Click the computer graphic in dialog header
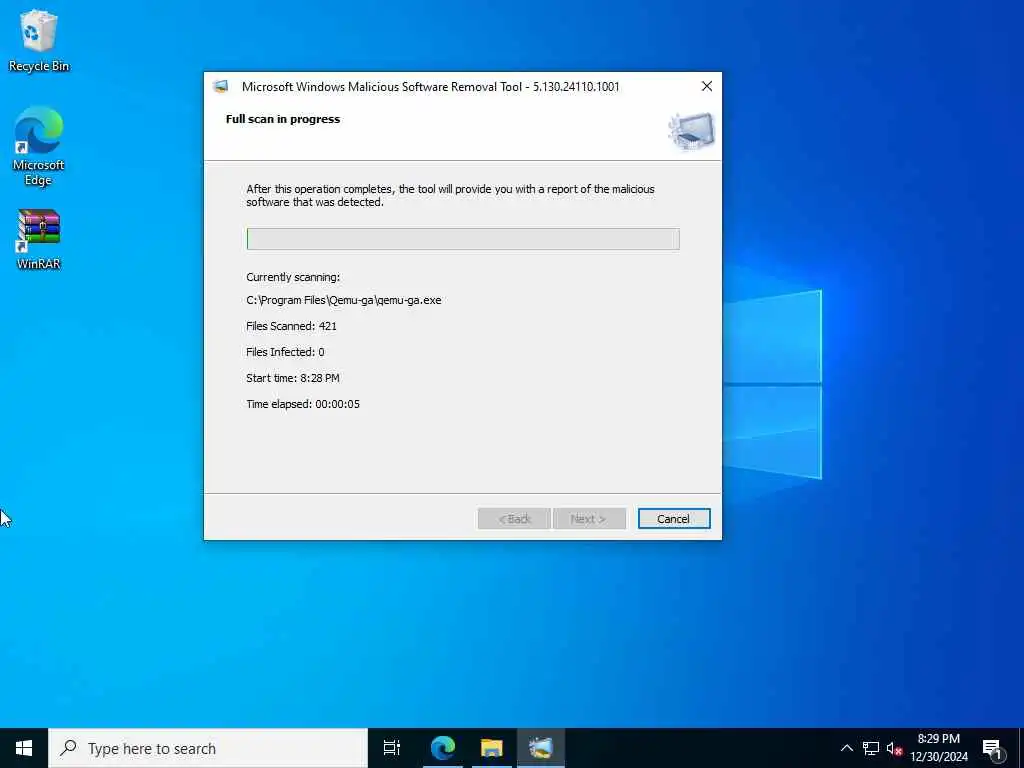This screenshot has height=768, width=1024. pyautogui.click(x=692, y=131)
